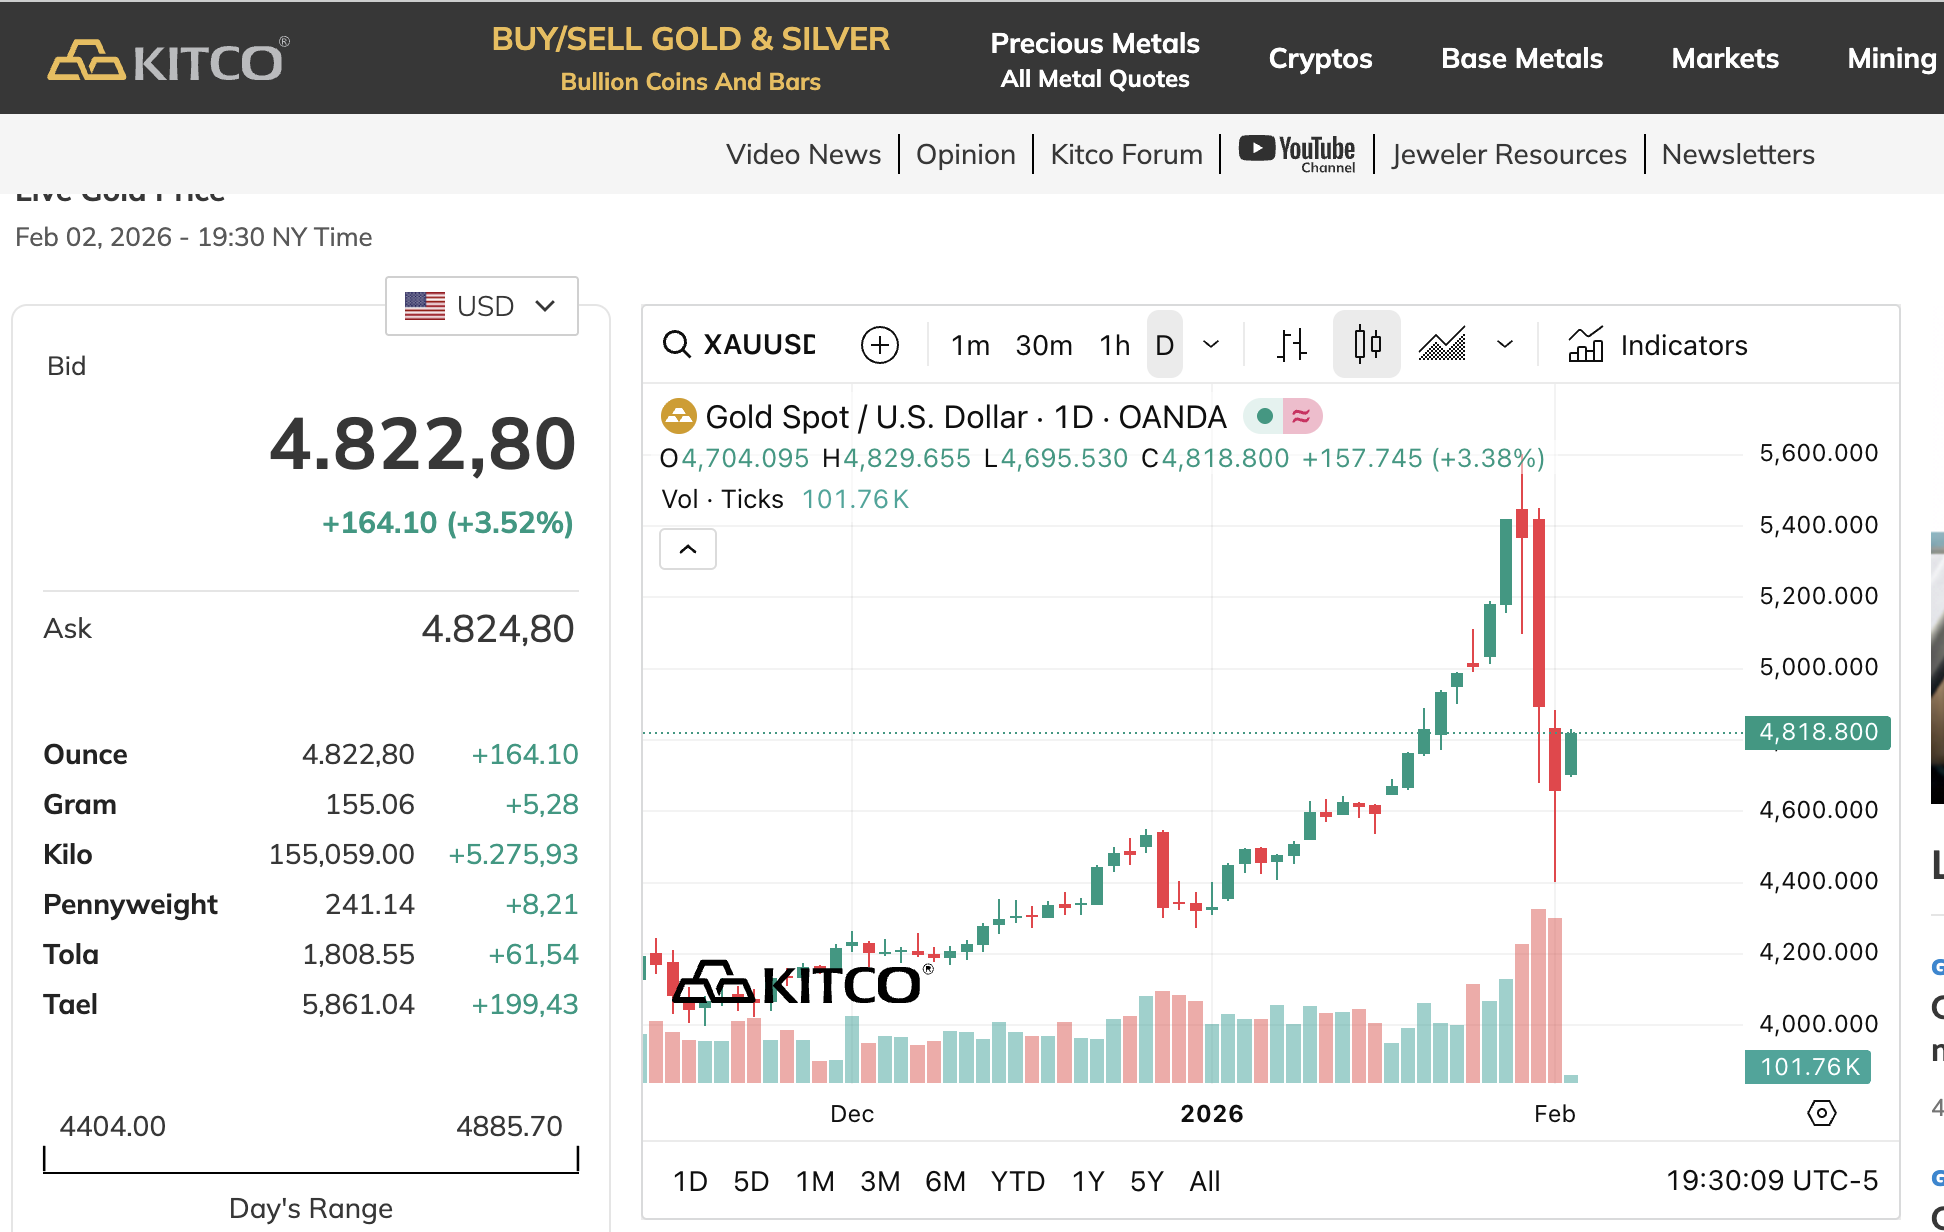This screenshot has height=1232, width=1944.
Task: Click Buy/Sell Gold & Silver link
Action: [690, 58]
